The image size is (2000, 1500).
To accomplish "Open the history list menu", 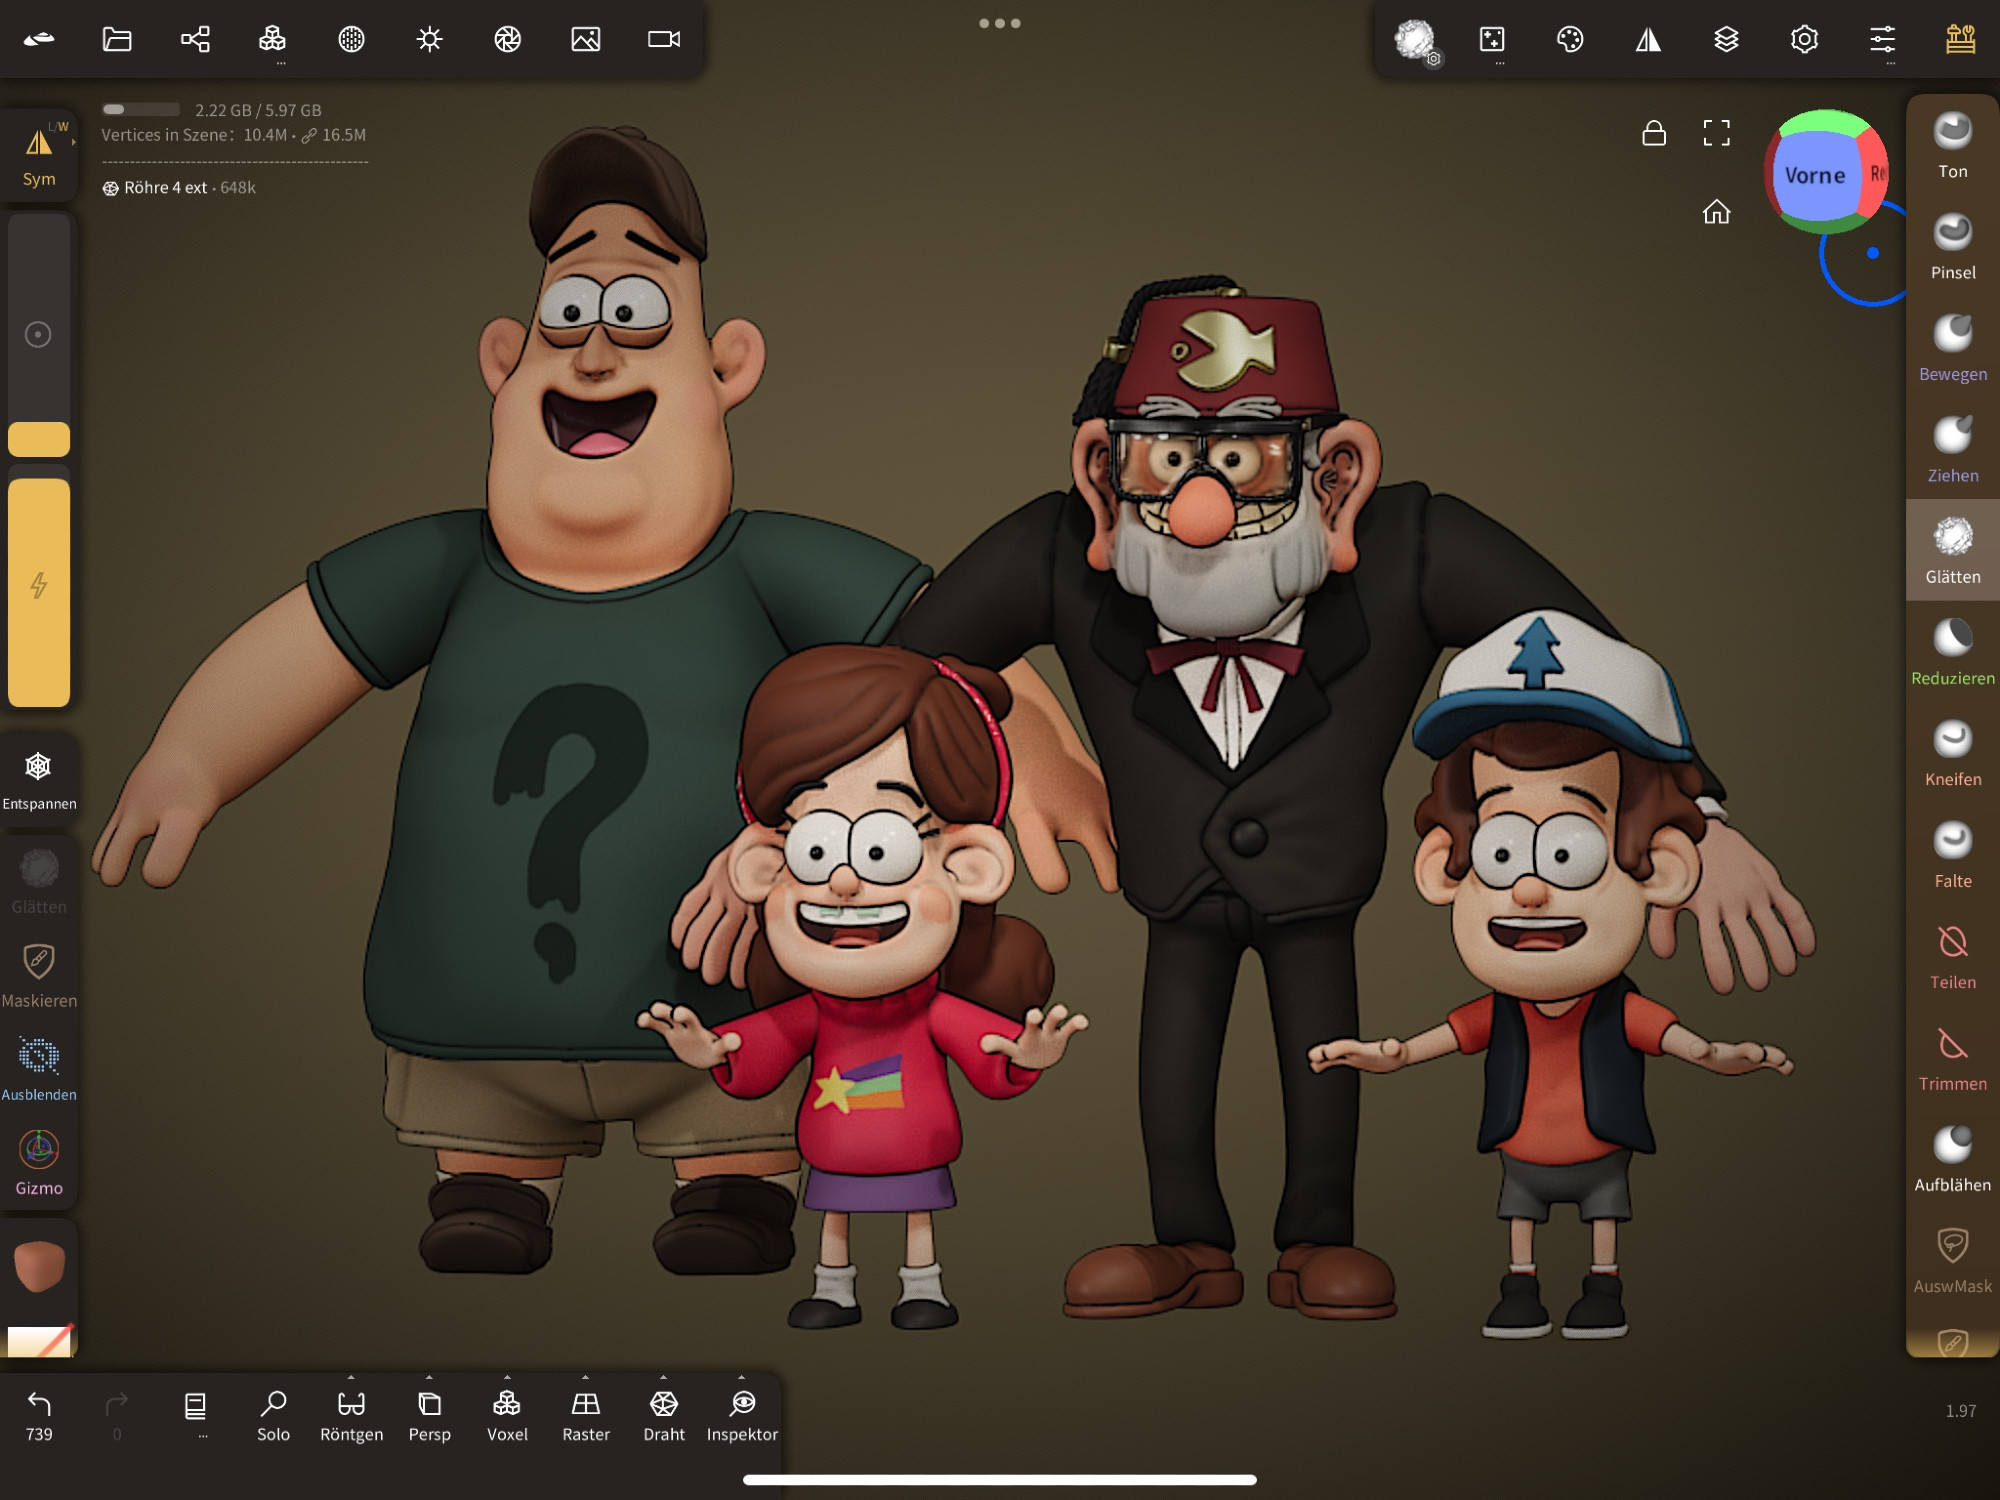I will [196, 1410].
